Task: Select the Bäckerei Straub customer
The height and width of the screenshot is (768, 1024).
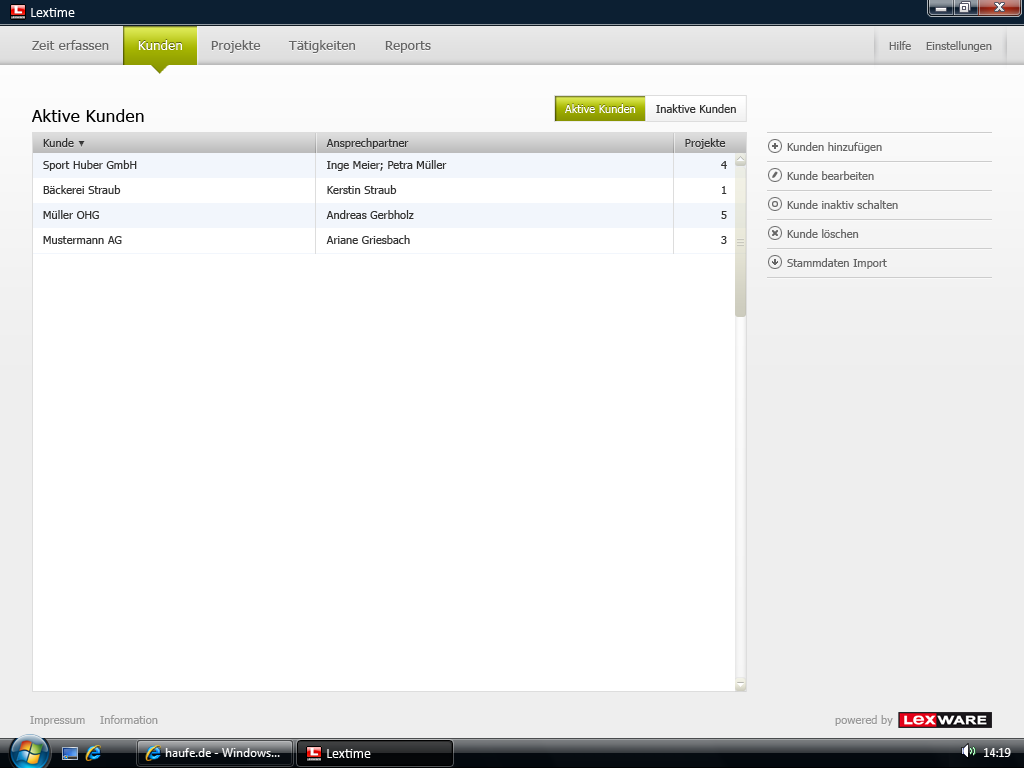Action: [82, 190]
